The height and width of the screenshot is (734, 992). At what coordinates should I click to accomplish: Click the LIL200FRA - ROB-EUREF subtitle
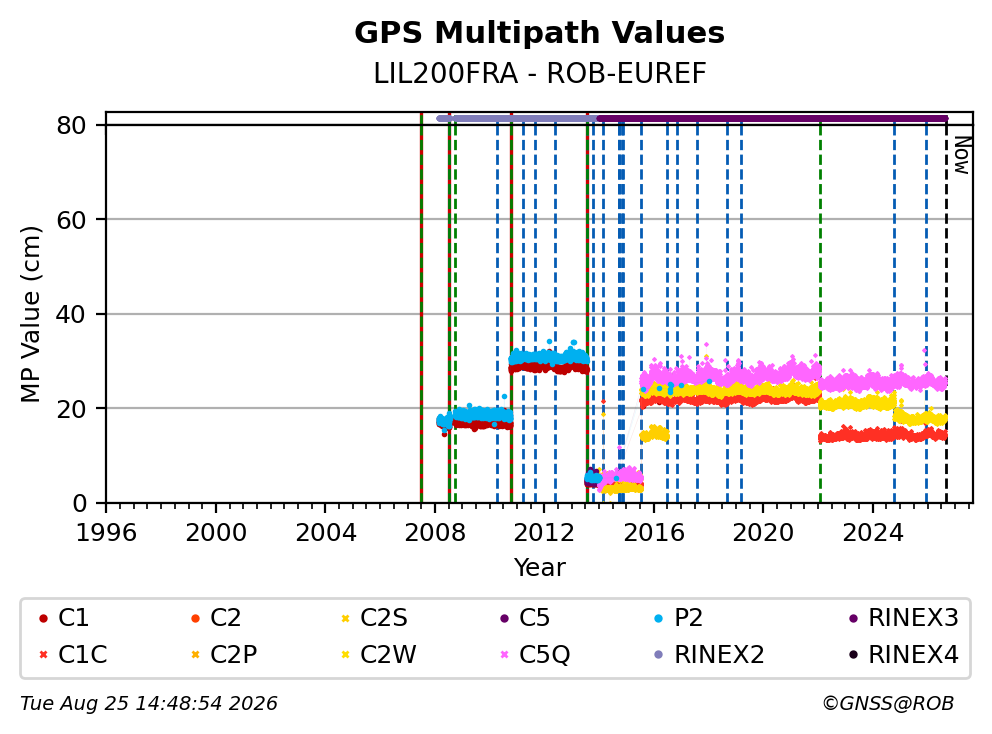coord(539,73)
